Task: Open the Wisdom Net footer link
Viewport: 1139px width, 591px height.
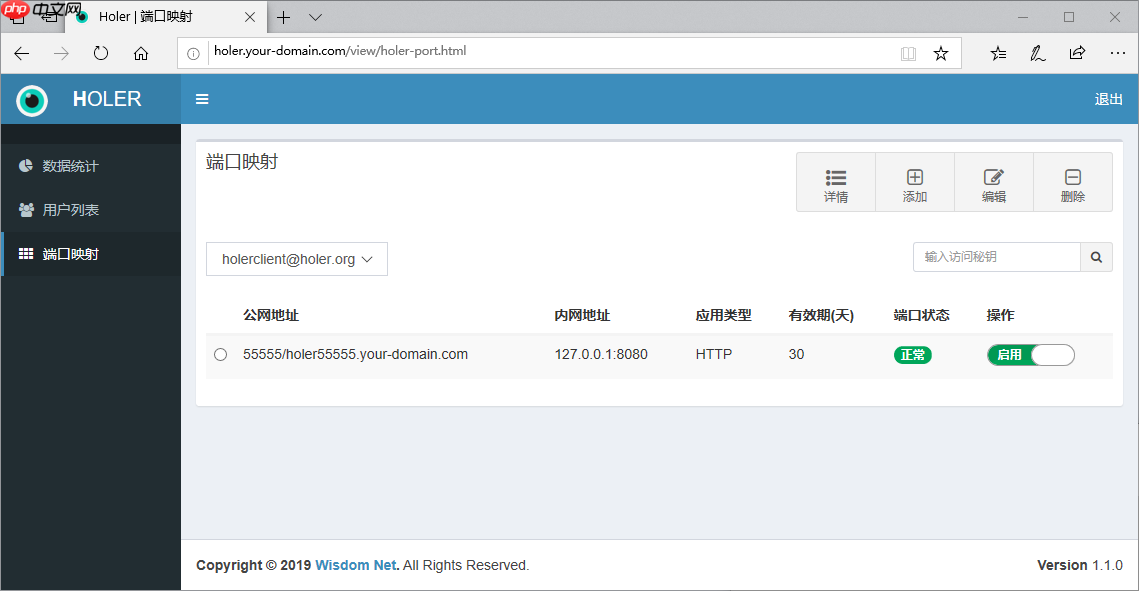Action: 355,565
